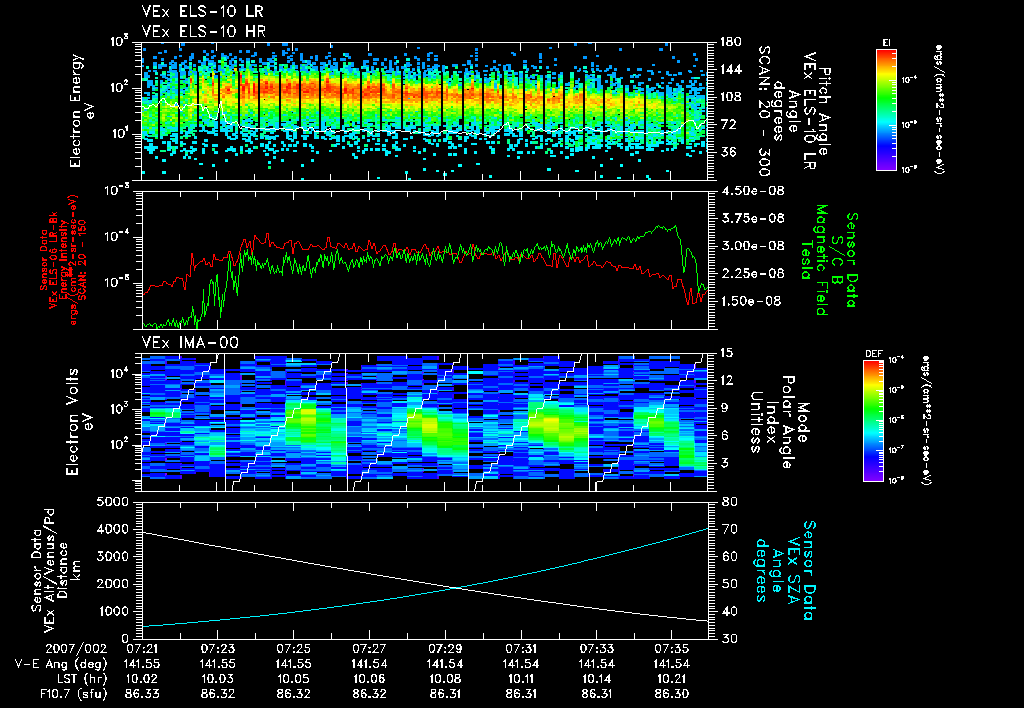
Task: Click the LST value 10.02
Action: coord(141,679)
